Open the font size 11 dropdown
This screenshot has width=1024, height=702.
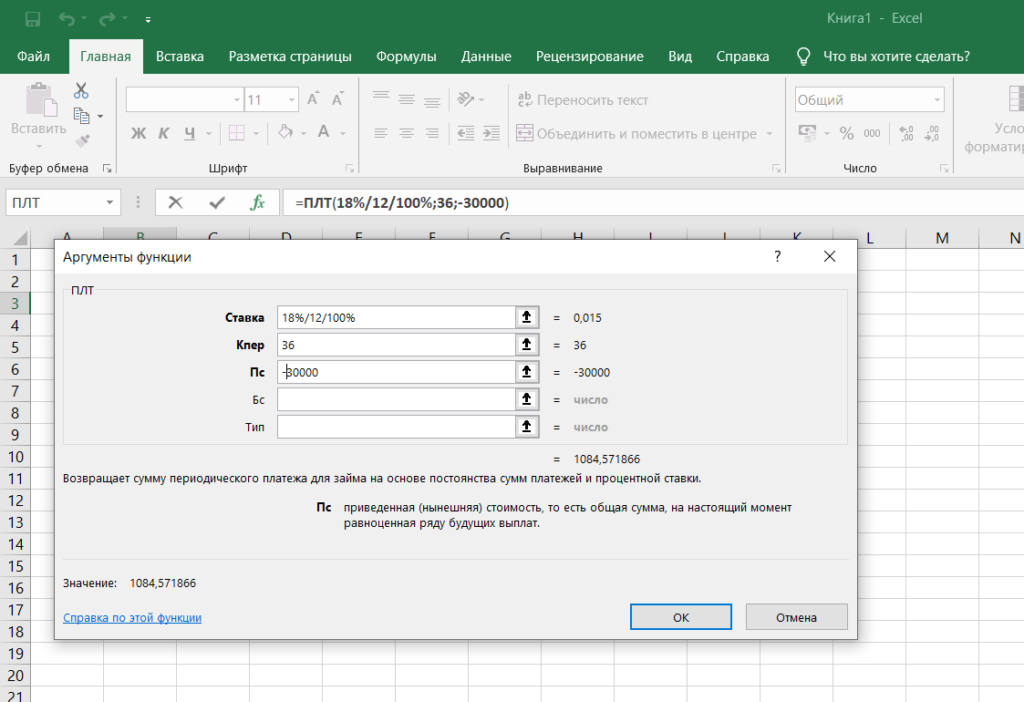[291, 100]
